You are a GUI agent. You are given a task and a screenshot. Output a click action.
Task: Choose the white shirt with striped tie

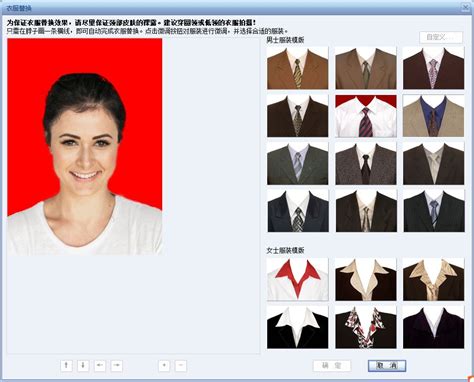click(x=366, y=116)
